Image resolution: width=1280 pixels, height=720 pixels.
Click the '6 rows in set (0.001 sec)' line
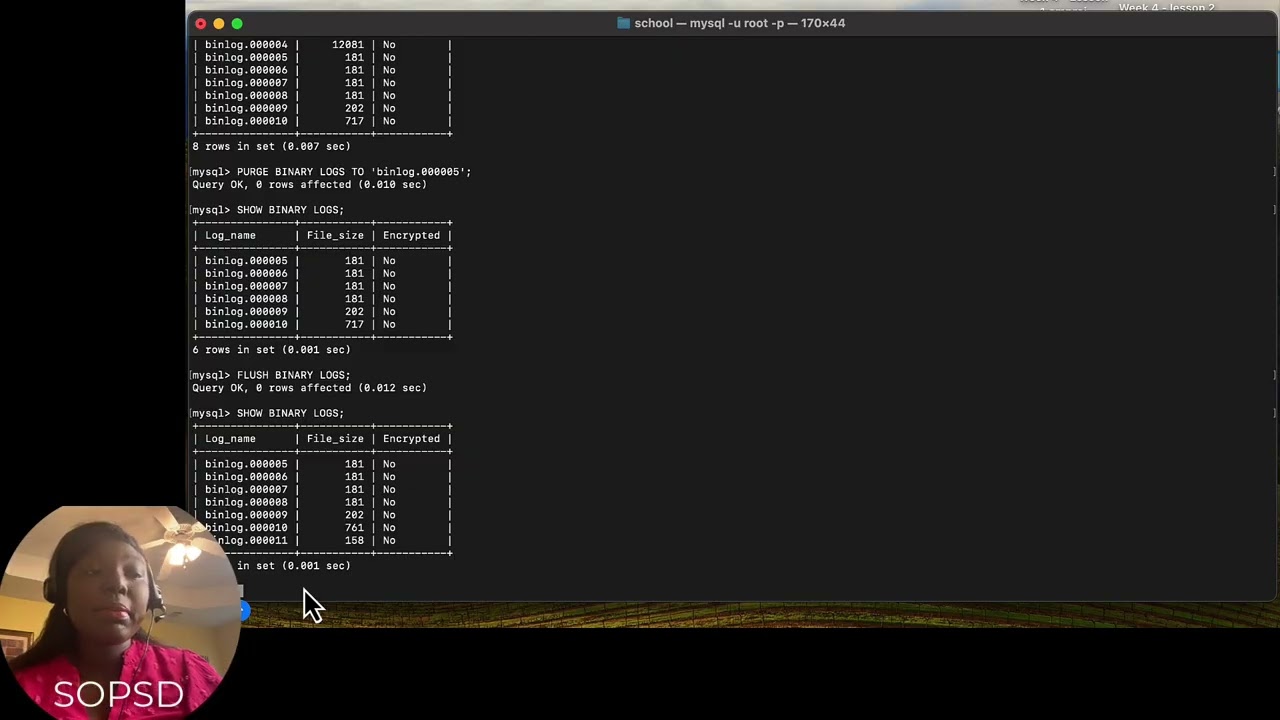[271, 350]
